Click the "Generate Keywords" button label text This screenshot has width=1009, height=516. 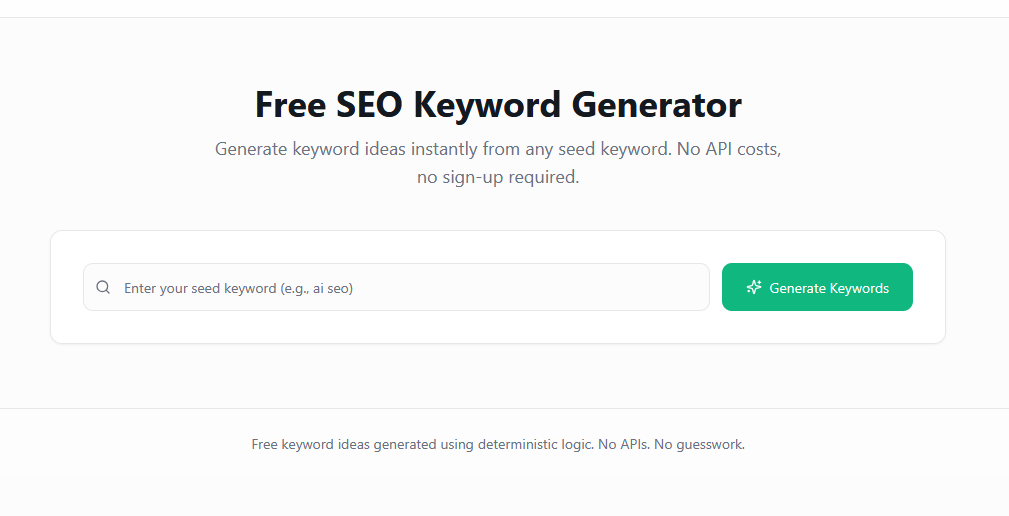(x=829, y=288)
